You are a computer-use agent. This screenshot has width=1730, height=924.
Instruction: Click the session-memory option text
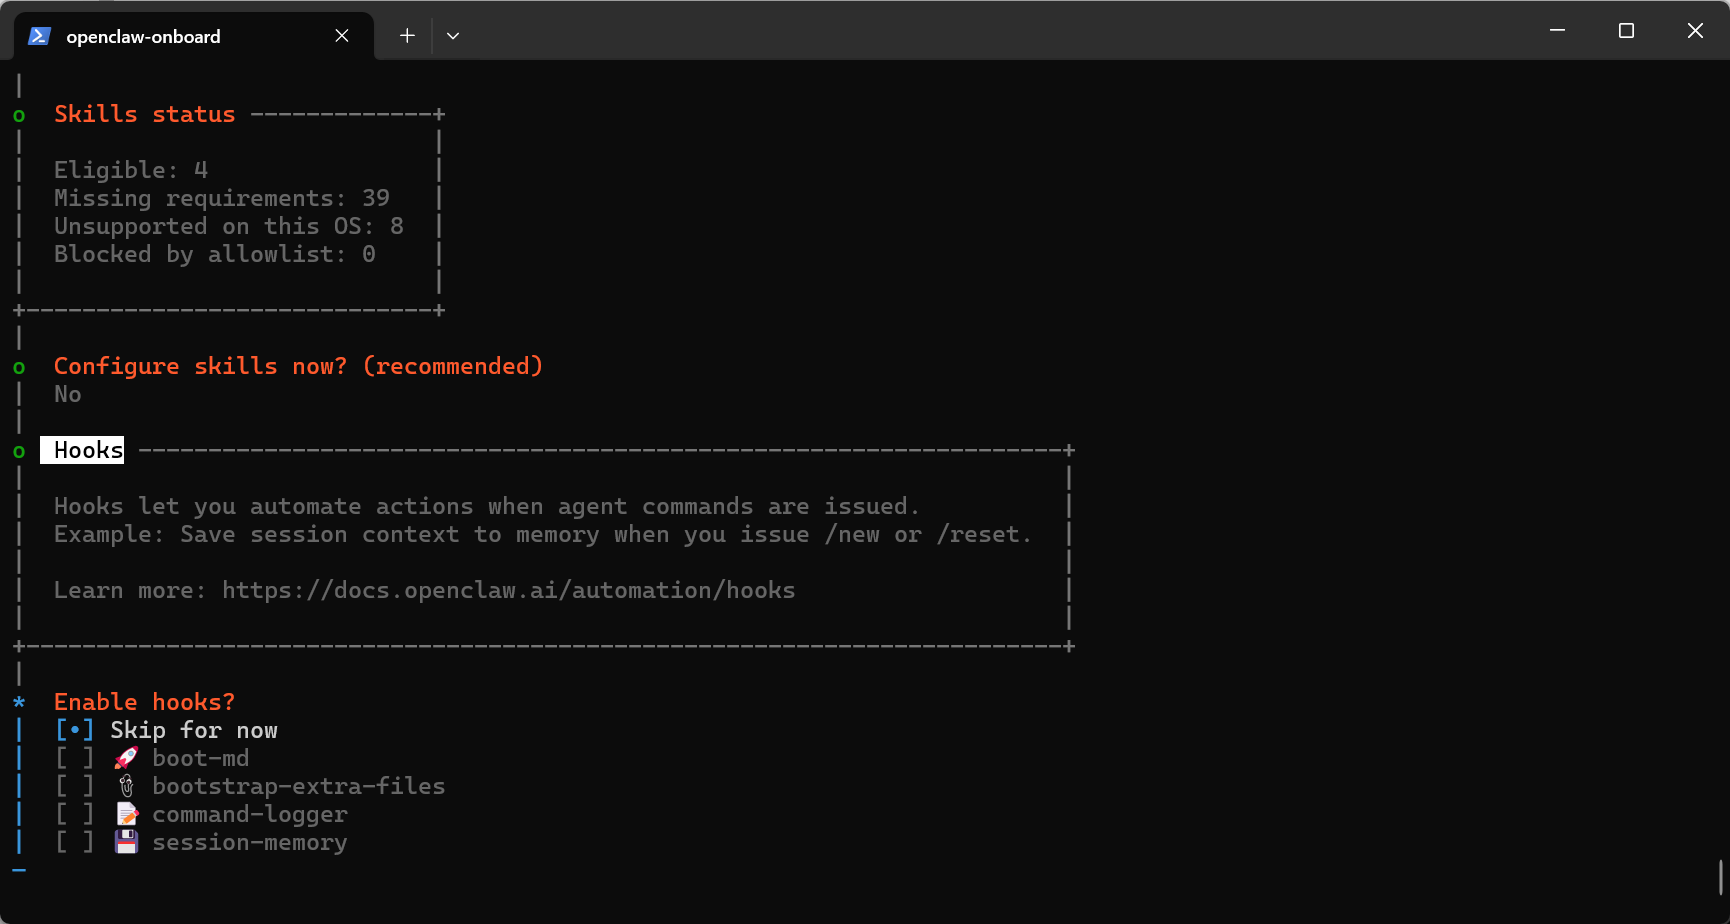pyautogui.click(x=249, y=842)
